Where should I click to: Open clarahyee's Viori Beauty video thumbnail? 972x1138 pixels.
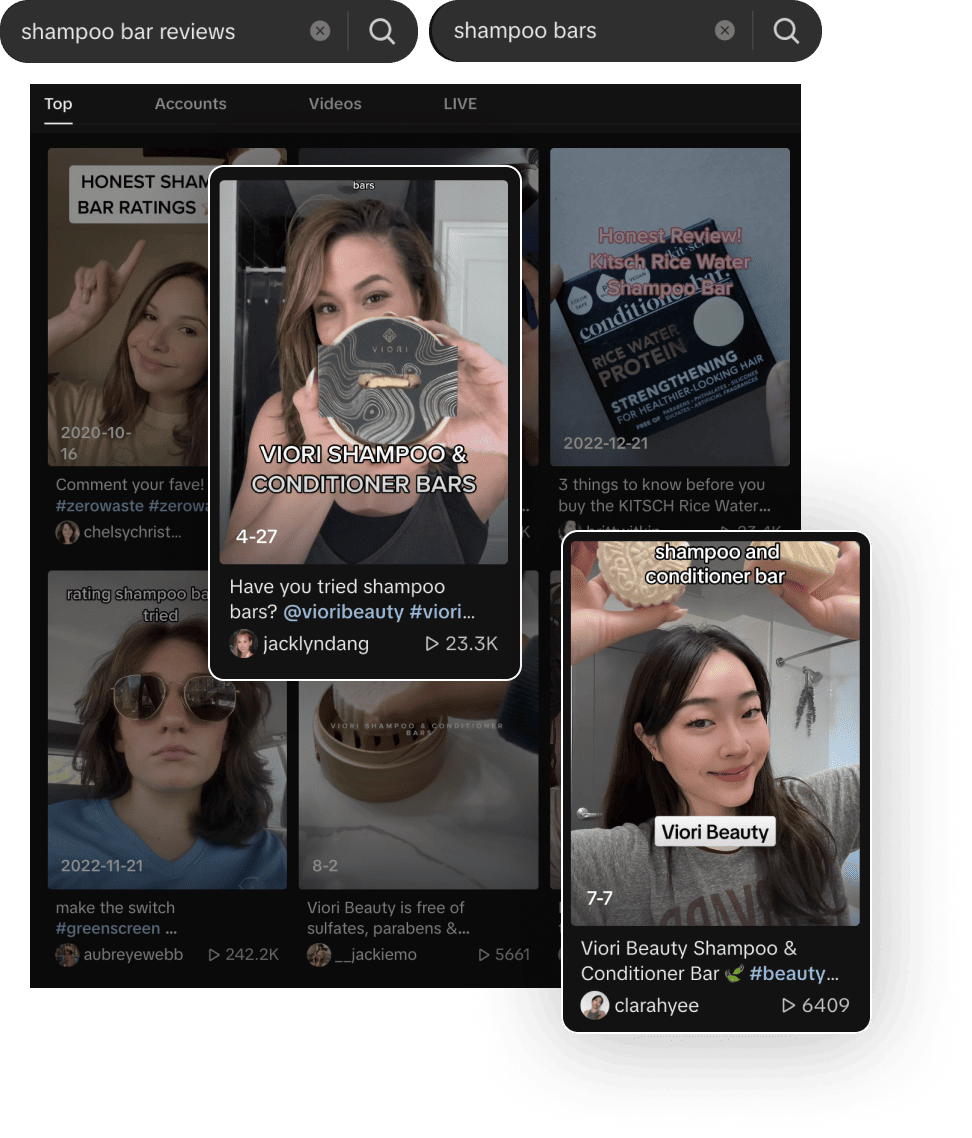tap(715, 733)
